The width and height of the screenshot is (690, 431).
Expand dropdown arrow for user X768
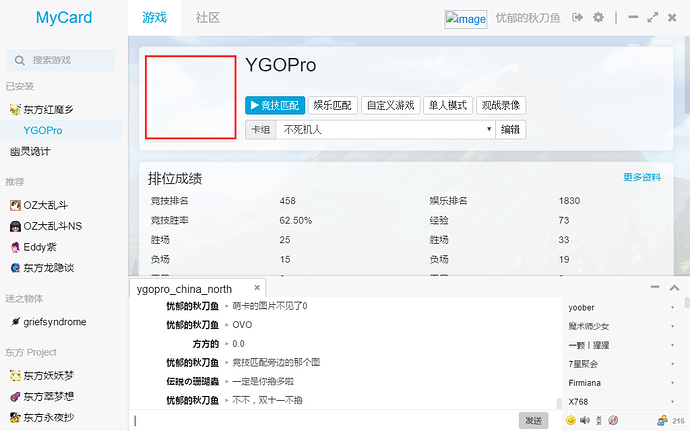[672, 402]
